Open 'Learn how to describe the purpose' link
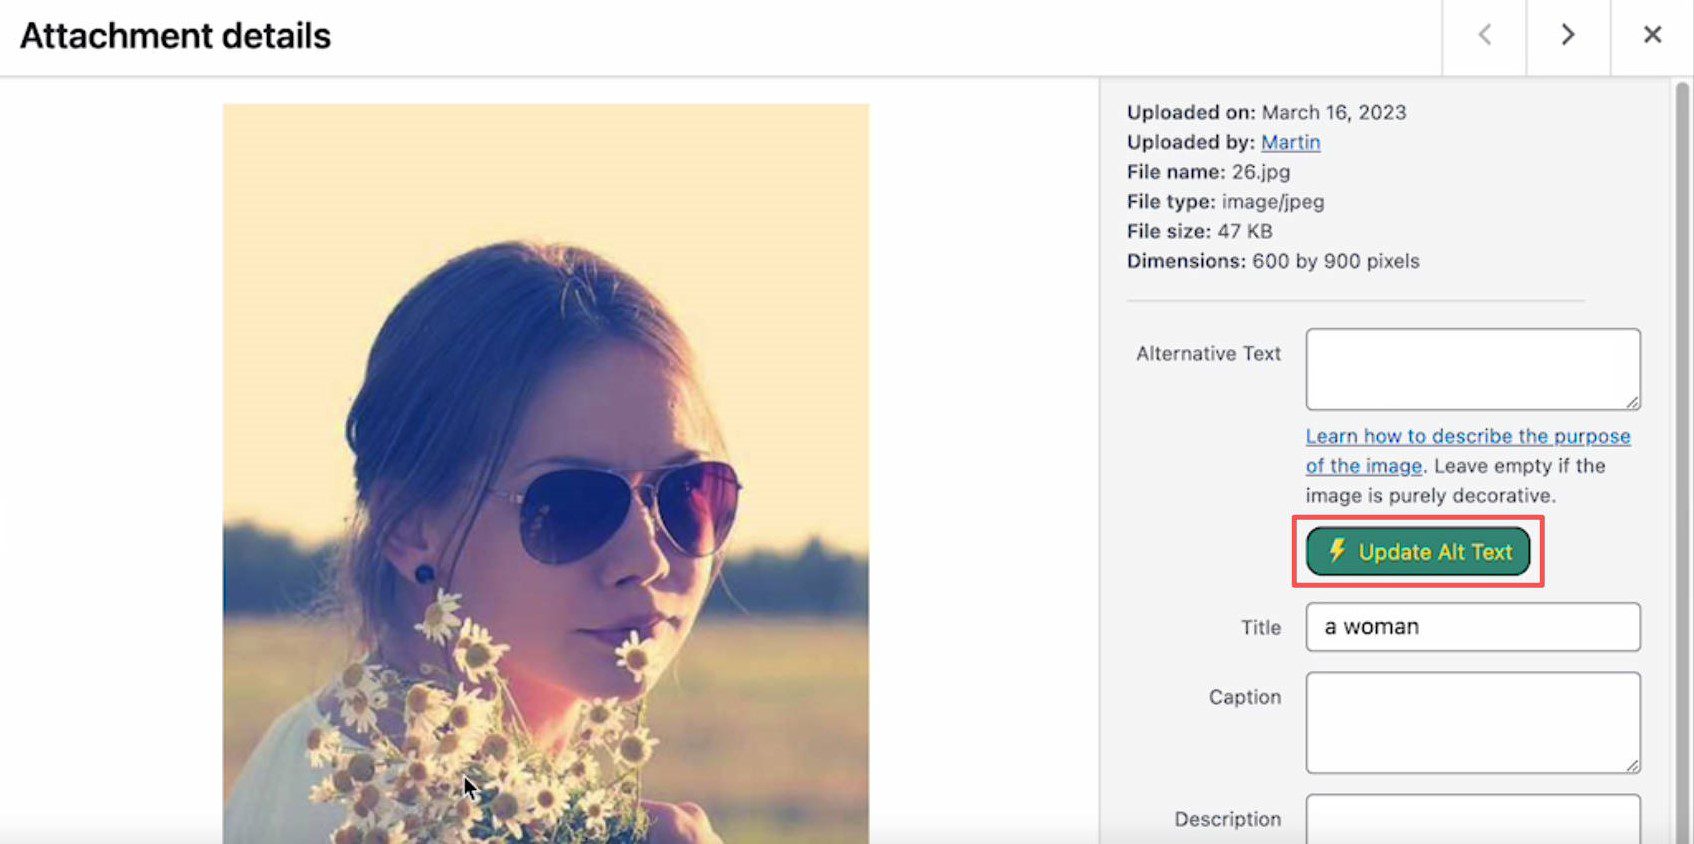1694x844 pixels. pos(1468,450)
